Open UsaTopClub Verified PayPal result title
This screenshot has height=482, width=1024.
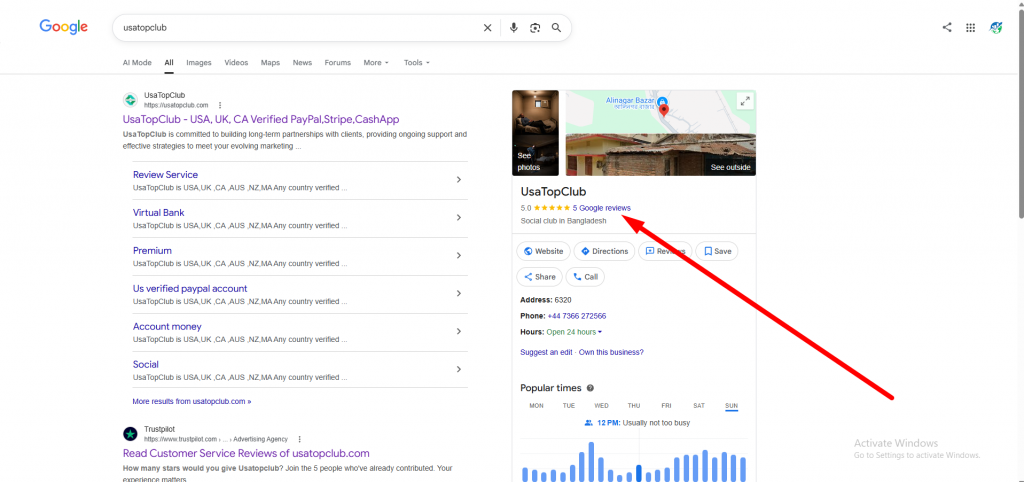pos(261,120)
